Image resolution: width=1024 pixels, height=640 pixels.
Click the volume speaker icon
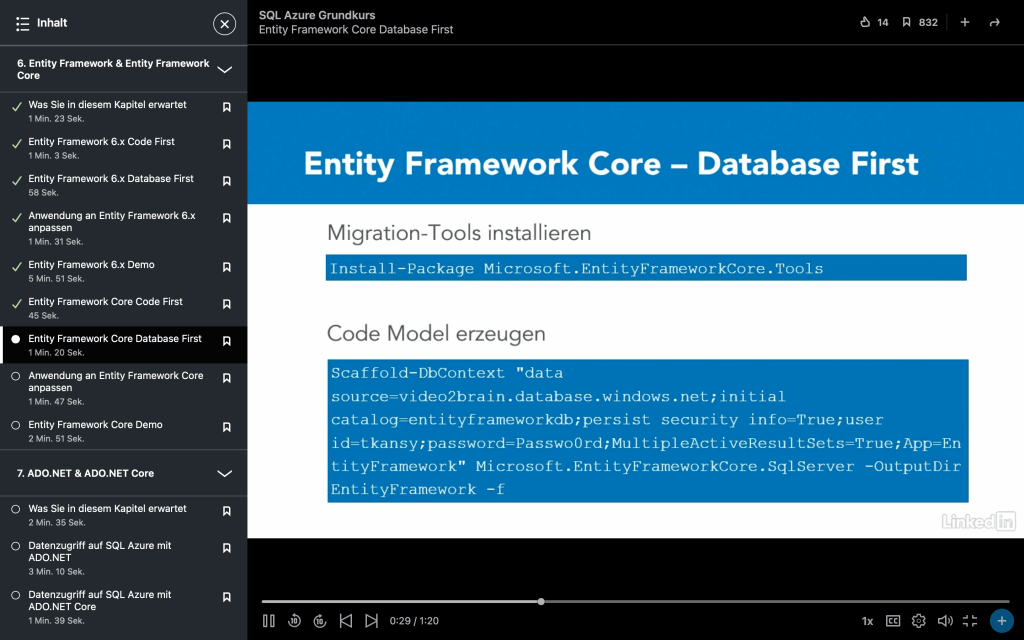945,621
